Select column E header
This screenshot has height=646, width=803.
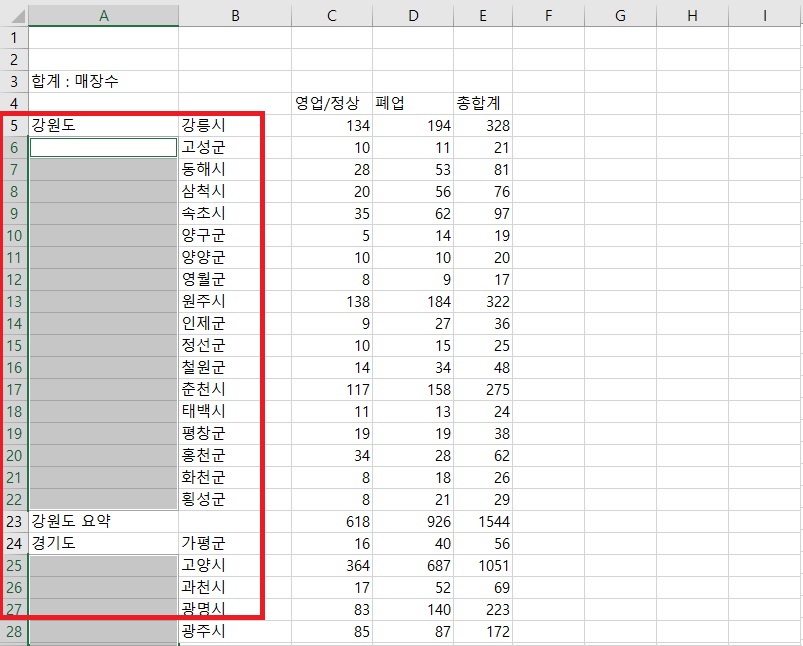(x=483, y=16)
